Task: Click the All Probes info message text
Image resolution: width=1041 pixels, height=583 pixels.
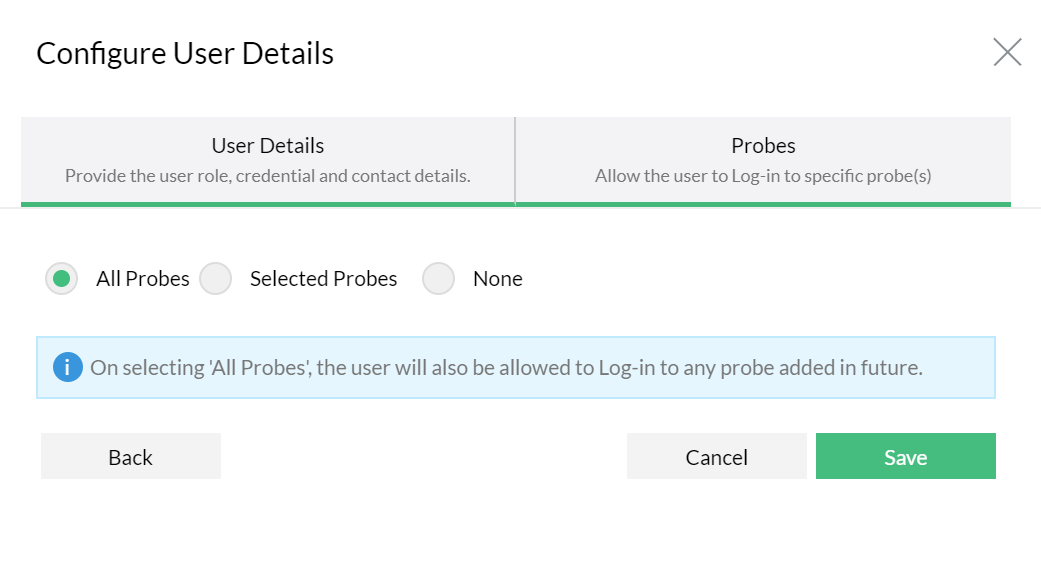Action: 506,368
